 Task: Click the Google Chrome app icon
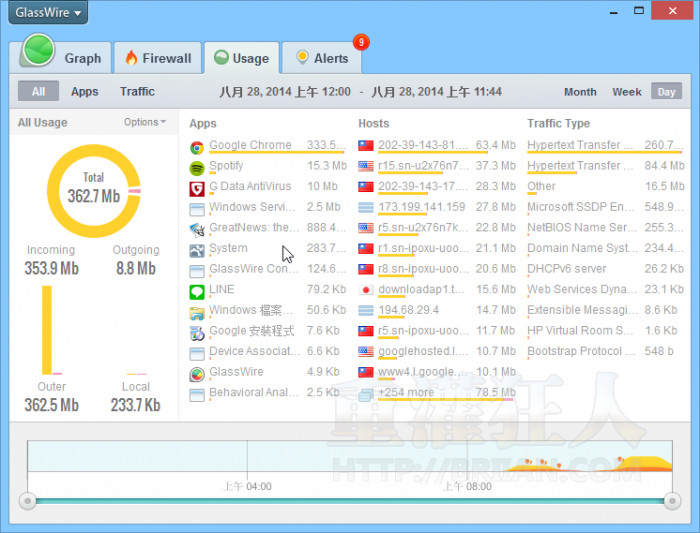(x=197, y=146)
